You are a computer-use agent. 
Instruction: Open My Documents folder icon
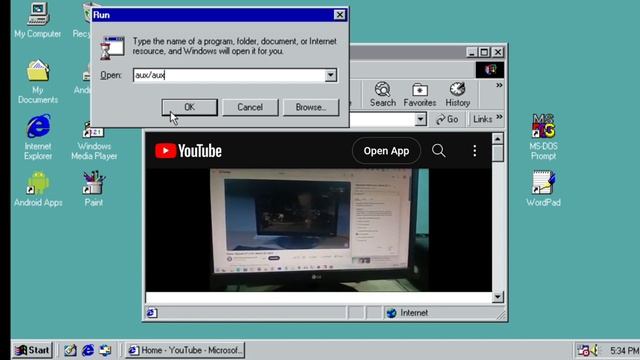pos(38,81)
